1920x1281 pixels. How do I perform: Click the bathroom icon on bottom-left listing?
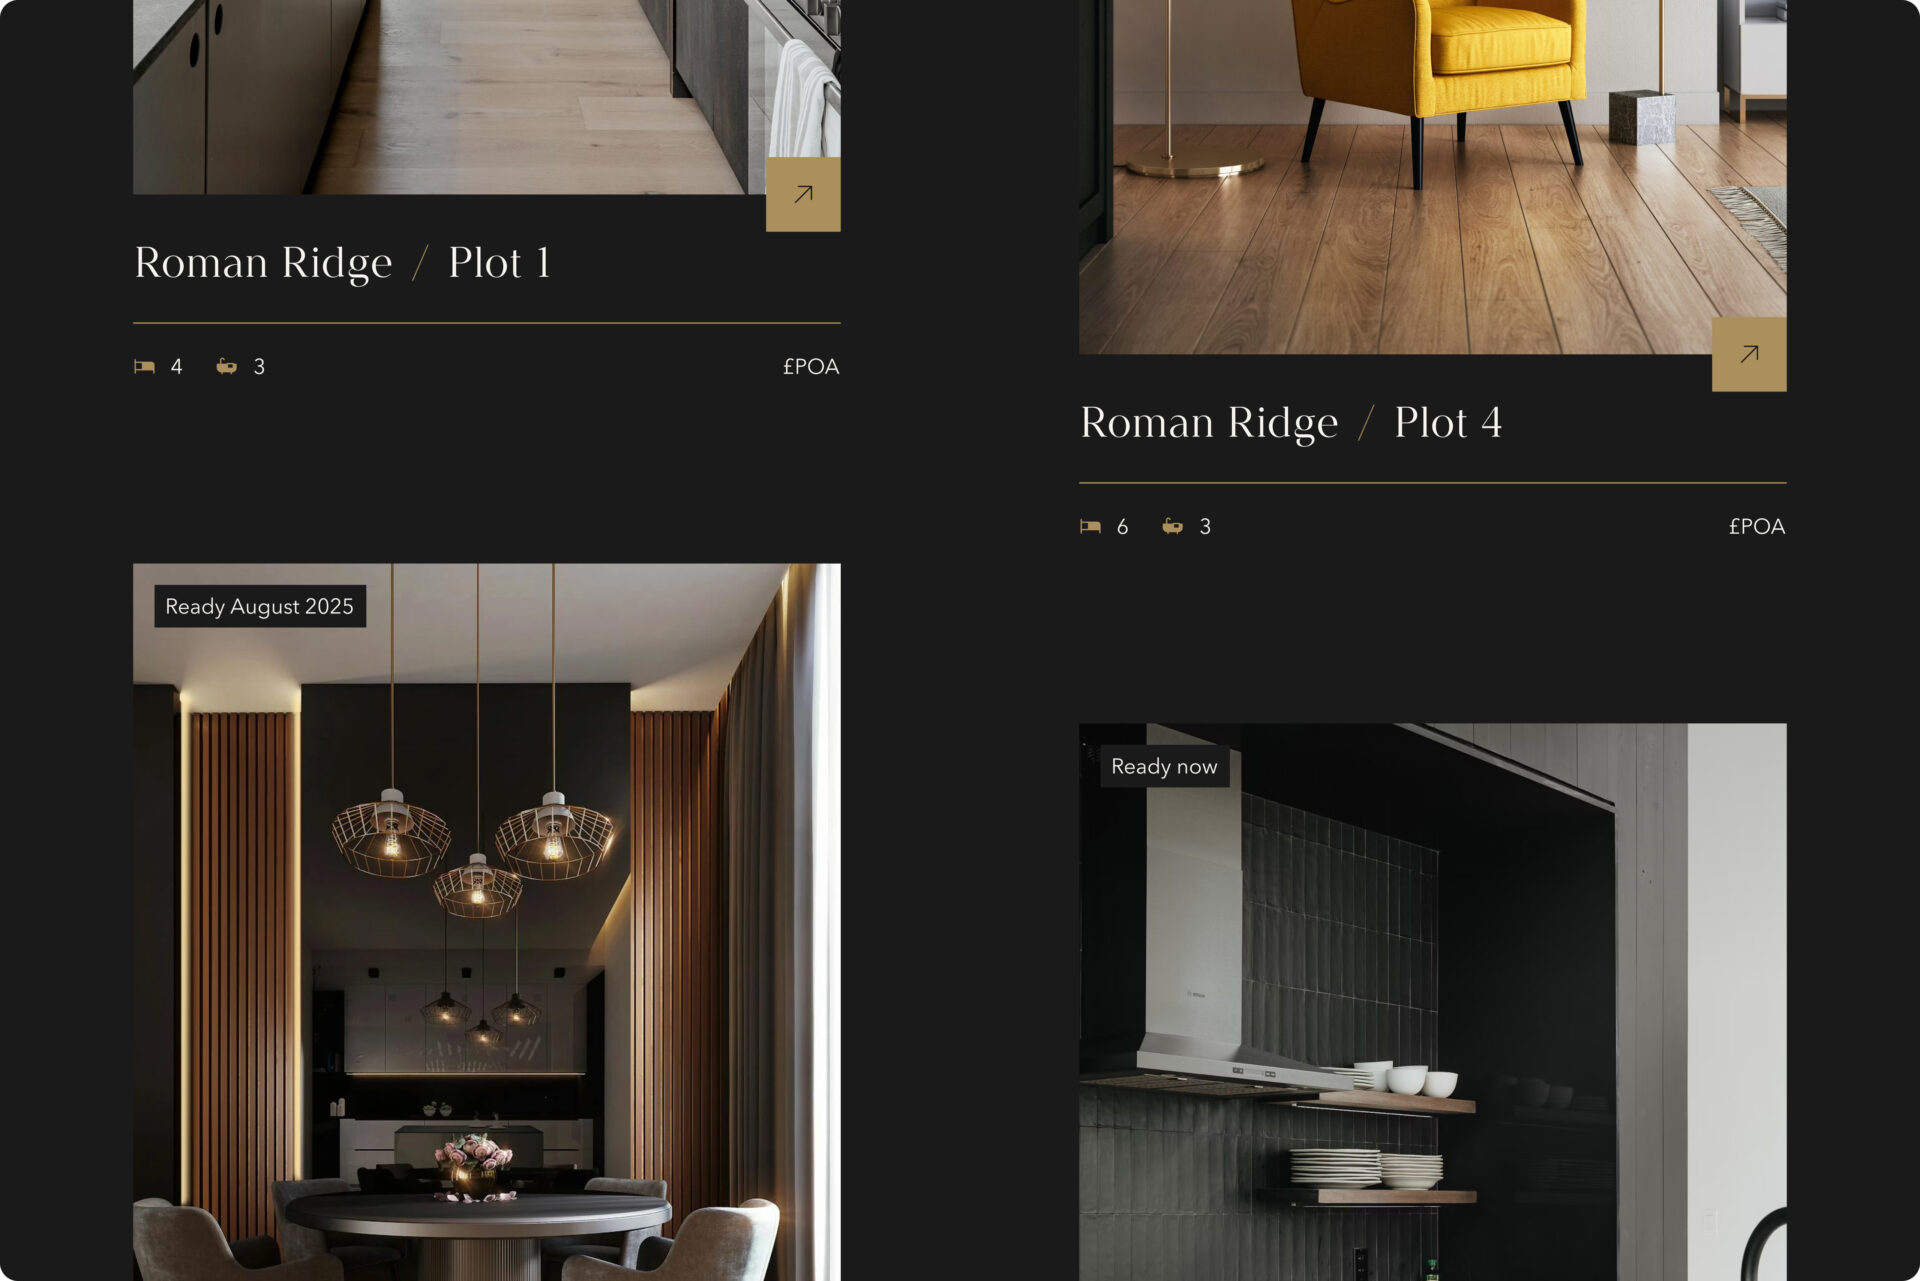[226, 366]
